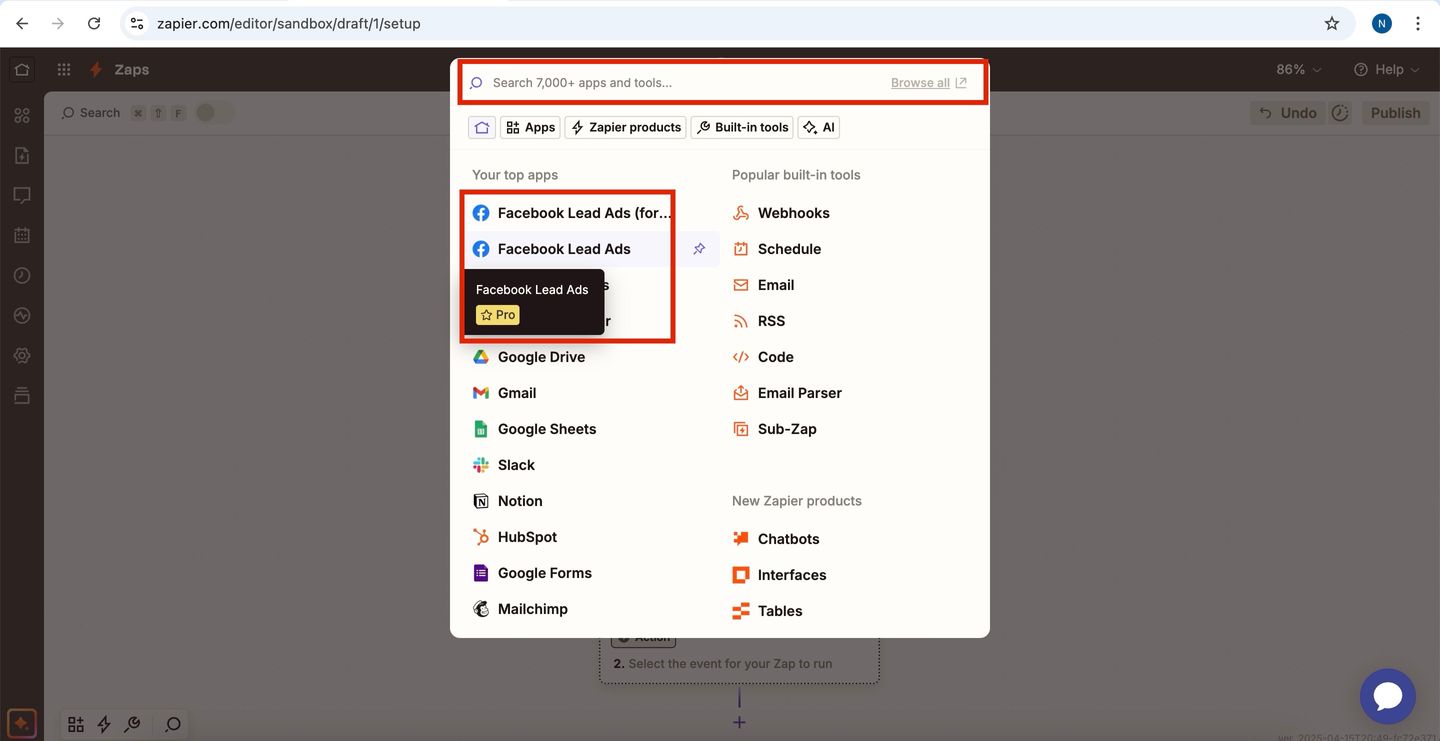1440x741 pixels.
Task: Click the wrench tools icon in bottom toolbar
Action: point(132,725)
